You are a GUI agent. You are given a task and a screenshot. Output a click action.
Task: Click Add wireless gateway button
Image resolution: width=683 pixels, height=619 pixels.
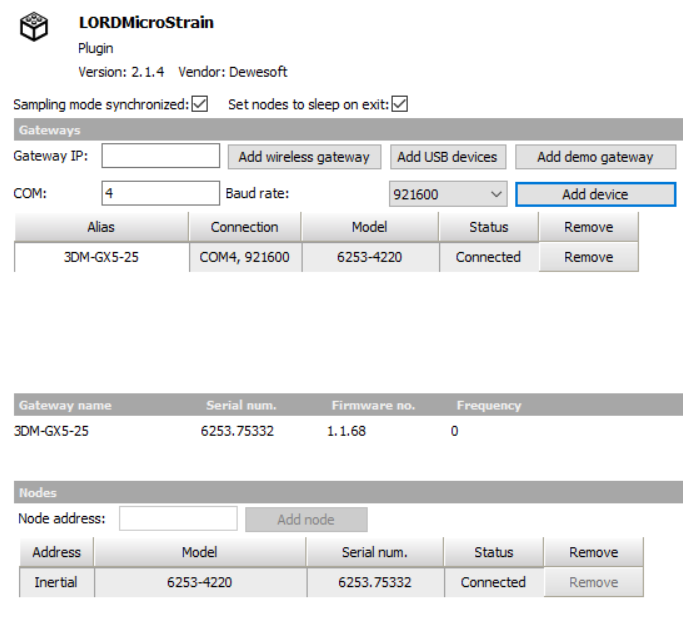(x=304, y=157)
